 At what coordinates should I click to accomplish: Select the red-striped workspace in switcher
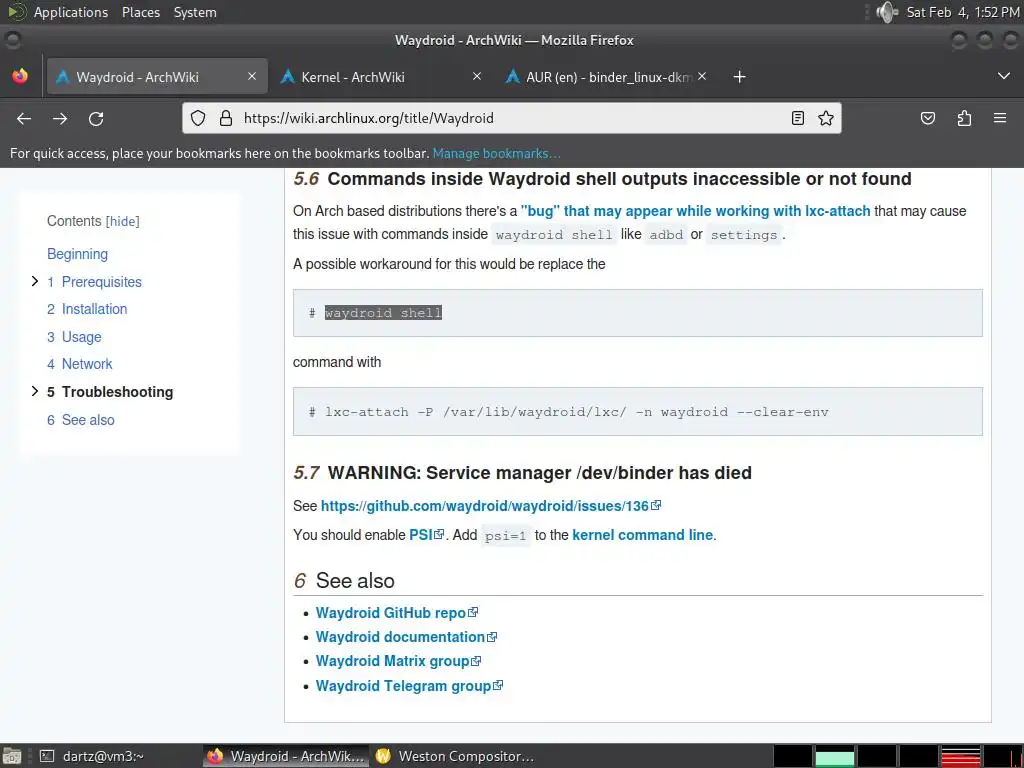click(960, 756)
